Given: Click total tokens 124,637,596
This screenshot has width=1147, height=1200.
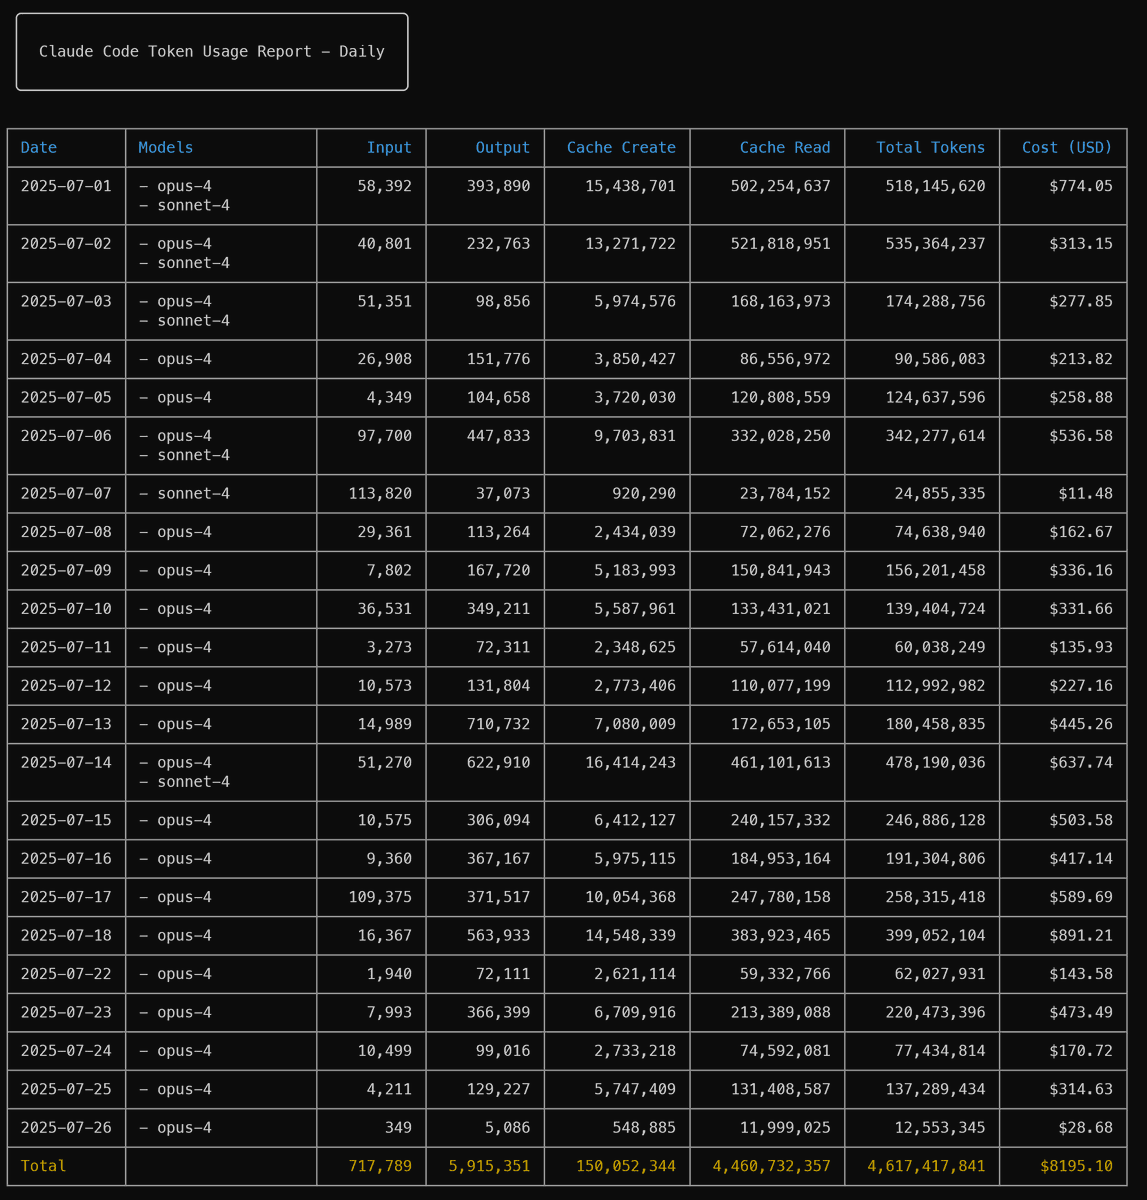Looking at the screenshot, I should [x=935, y=398].
